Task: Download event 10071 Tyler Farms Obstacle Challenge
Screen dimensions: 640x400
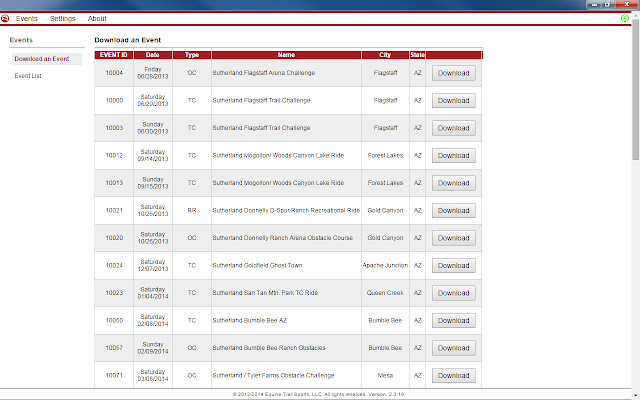Action: pos(453,376)
